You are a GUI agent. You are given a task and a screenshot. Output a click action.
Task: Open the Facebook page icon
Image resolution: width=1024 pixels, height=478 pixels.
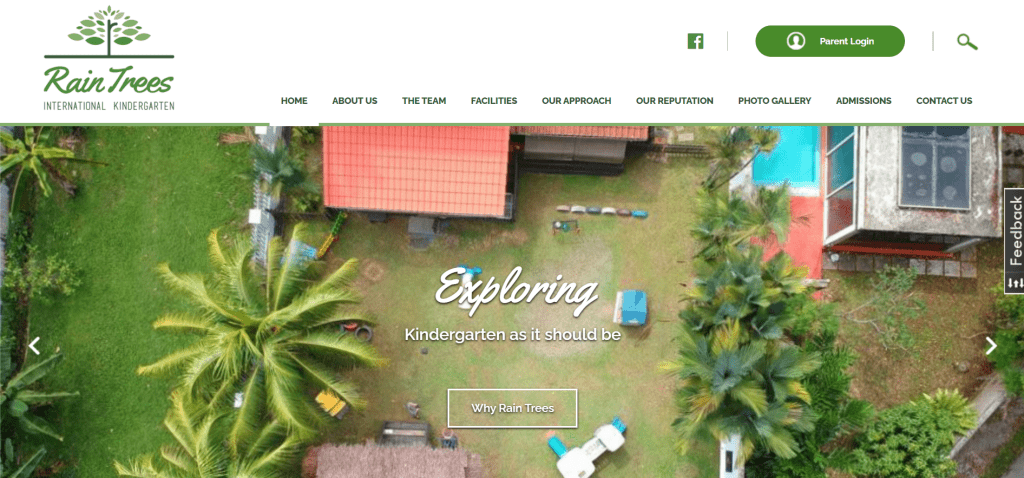click(696, 41)
